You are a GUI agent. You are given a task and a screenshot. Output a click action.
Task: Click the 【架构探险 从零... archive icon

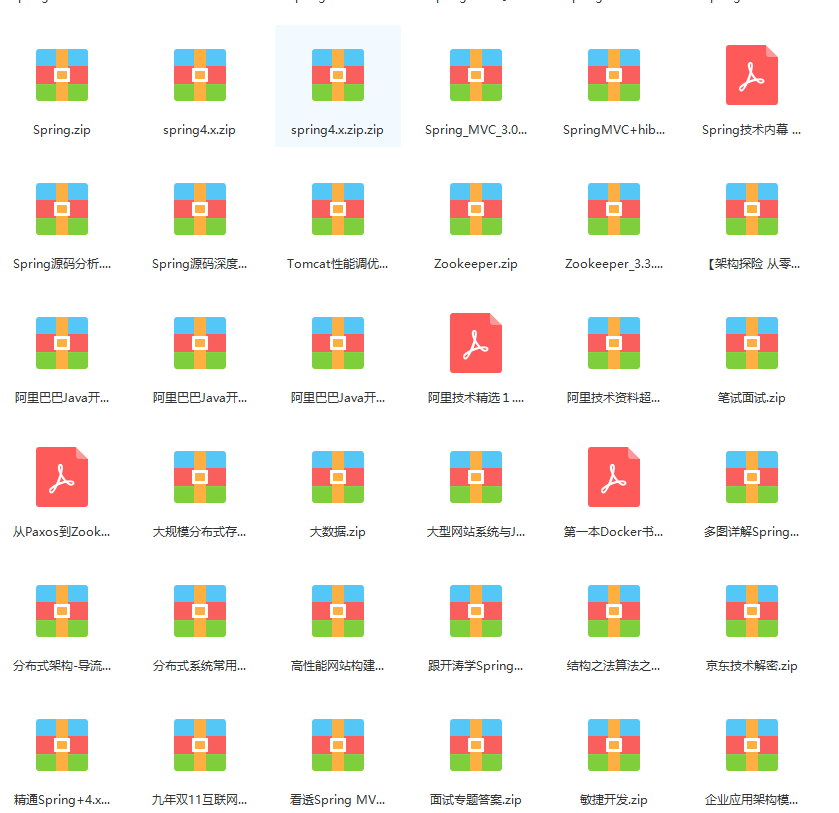752,209
